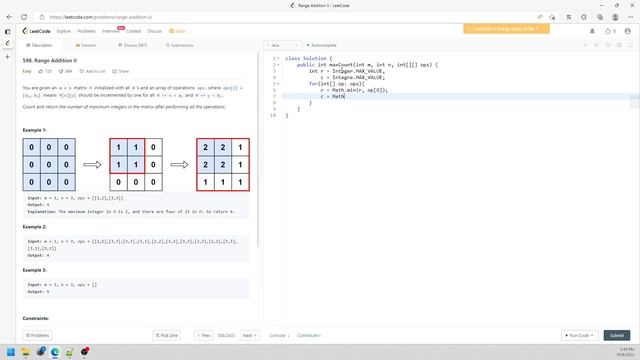Click the browser address bar
The width and height of the screenshot is (640, 360).
tap(286, 17)
